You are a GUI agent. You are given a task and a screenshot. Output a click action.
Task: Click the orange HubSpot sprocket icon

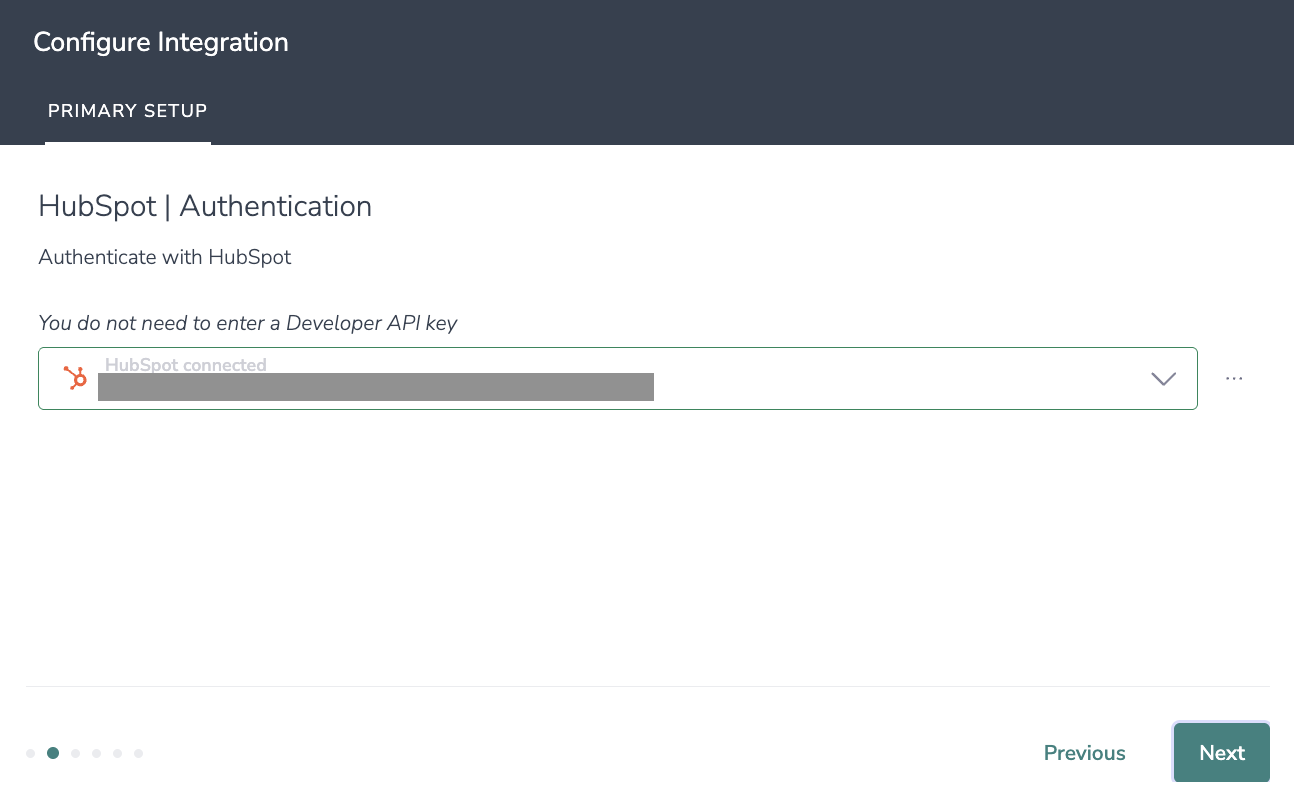coord(75,378)
